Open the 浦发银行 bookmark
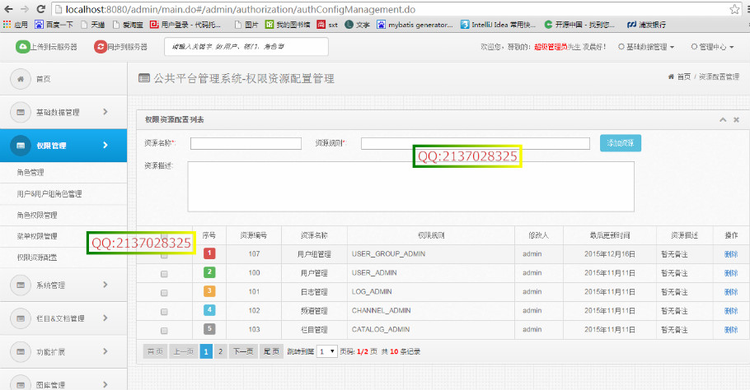Image resolution: width=750 pixels, height=390 pixels. click(x=646, y=24)
